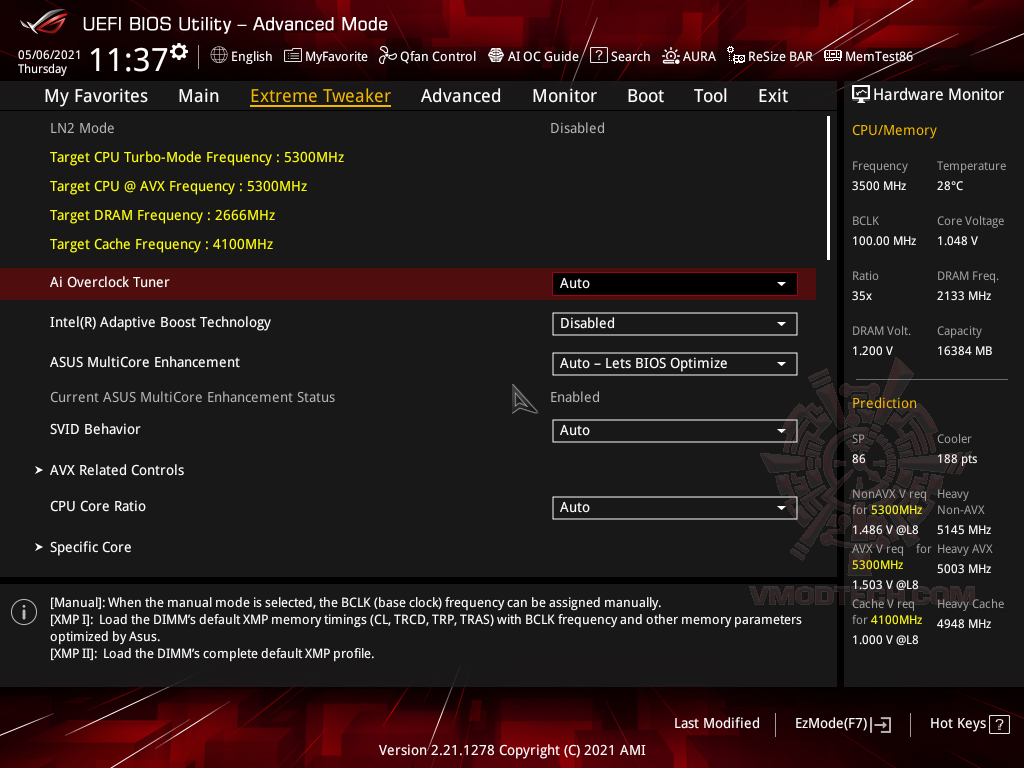Click Target DRAM Frequency 2666MHz line
This screenshot has width=1024, height=768.
click(162, 215)
